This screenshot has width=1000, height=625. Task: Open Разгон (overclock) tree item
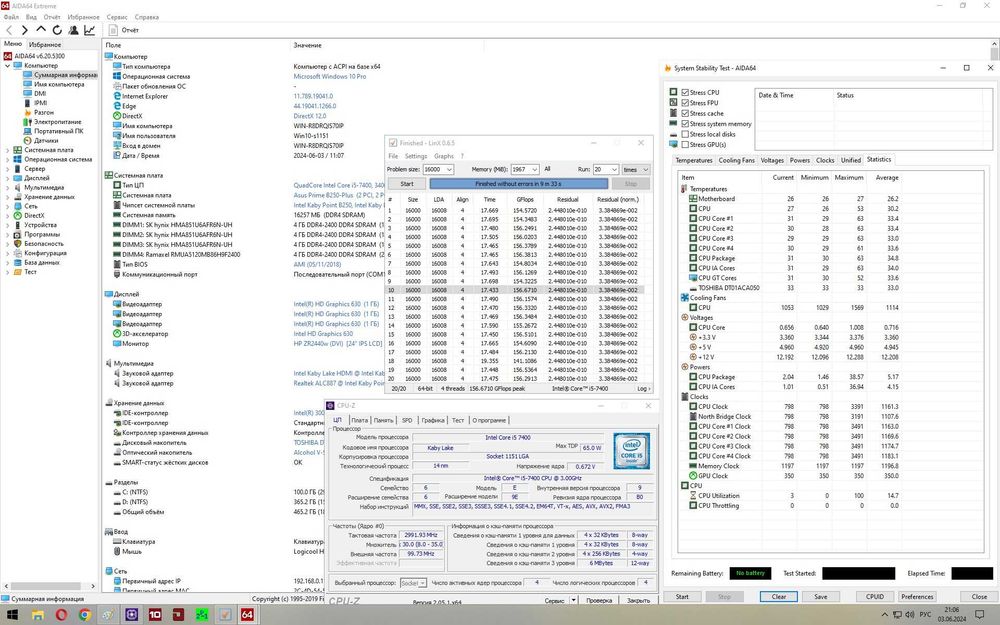43,112
